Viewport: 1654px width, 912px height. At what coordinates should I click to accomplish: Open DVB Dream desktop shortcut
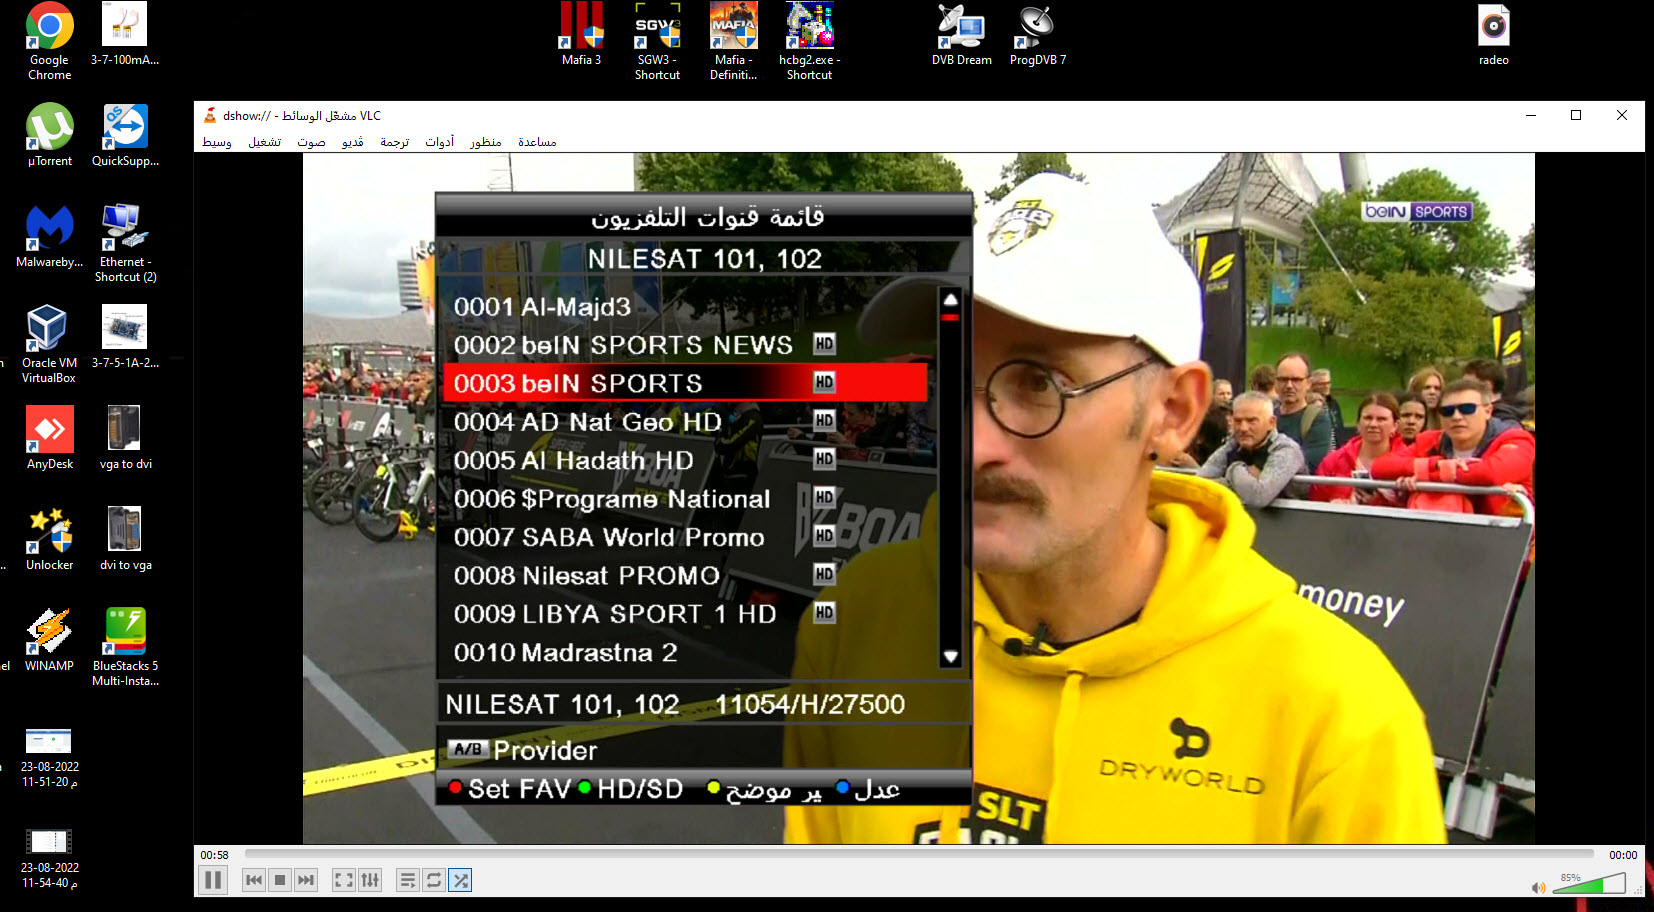point(961,35)
